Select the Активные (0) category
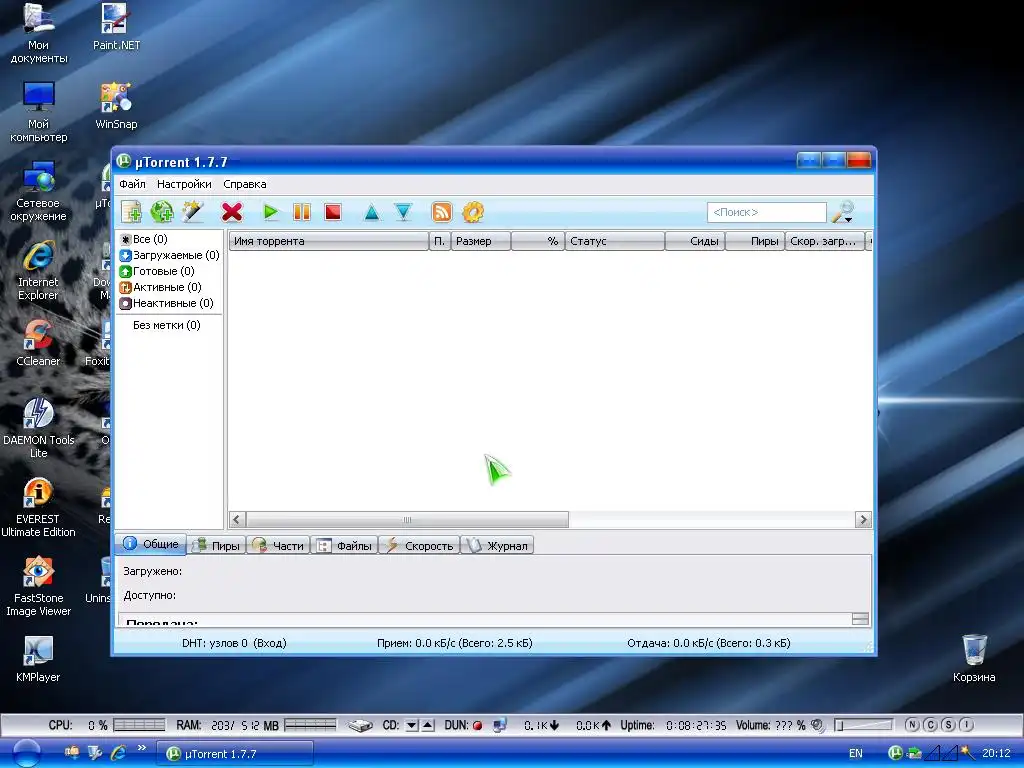 161,287
